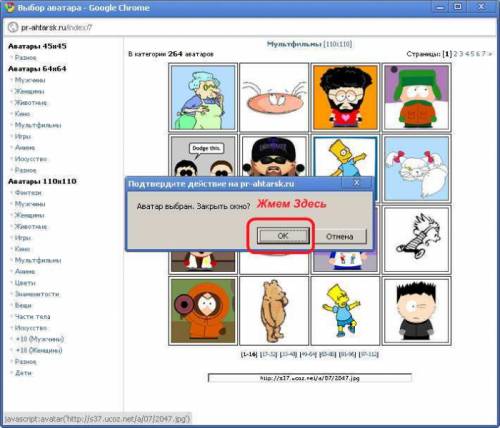Viewport: 500px width, 428px height.
Task: Open Игры under Аватары 64x64
Action: click(23, 136)
